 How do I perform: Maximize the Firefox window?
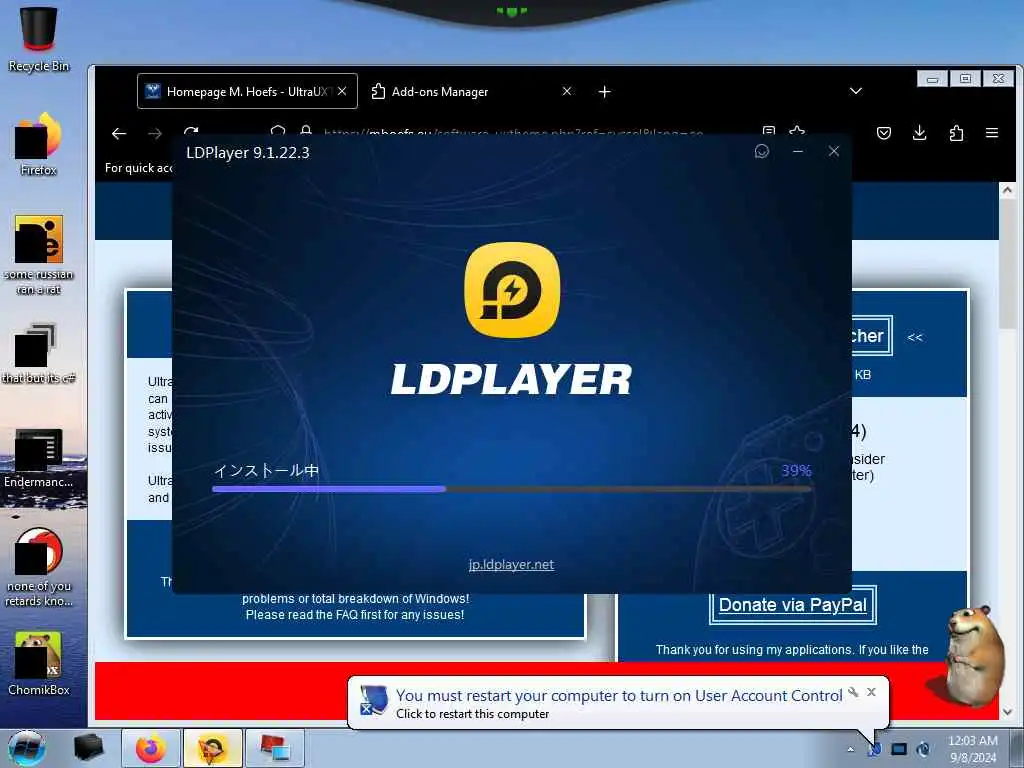click(965, 78)
